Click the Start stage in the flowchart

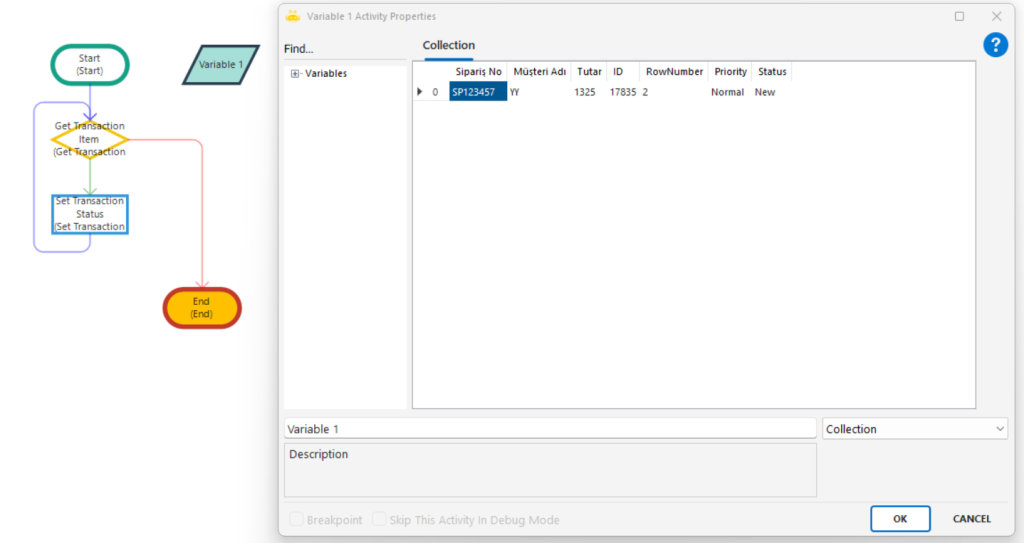[x=90, y=64]
